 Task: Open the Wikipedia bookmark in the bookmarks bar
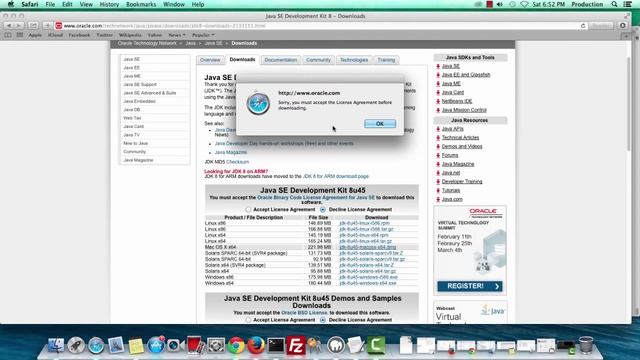130,35
